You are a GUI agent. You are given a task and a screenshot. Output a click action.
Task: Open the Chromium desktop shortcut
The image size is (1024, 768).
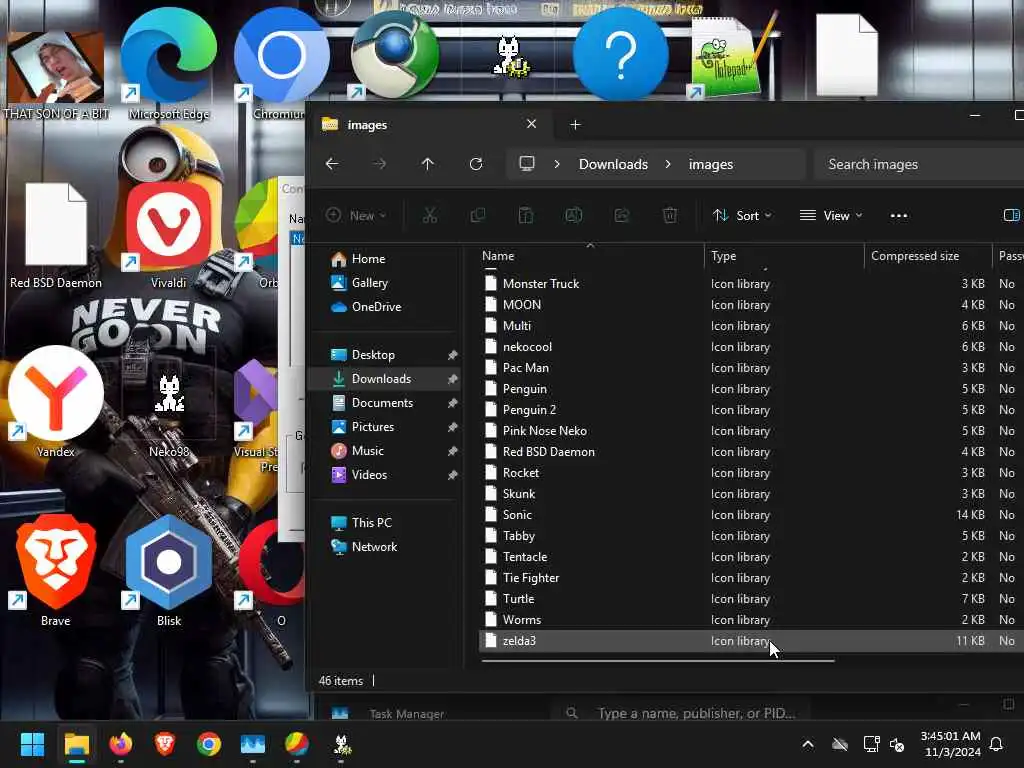point(281,65)
